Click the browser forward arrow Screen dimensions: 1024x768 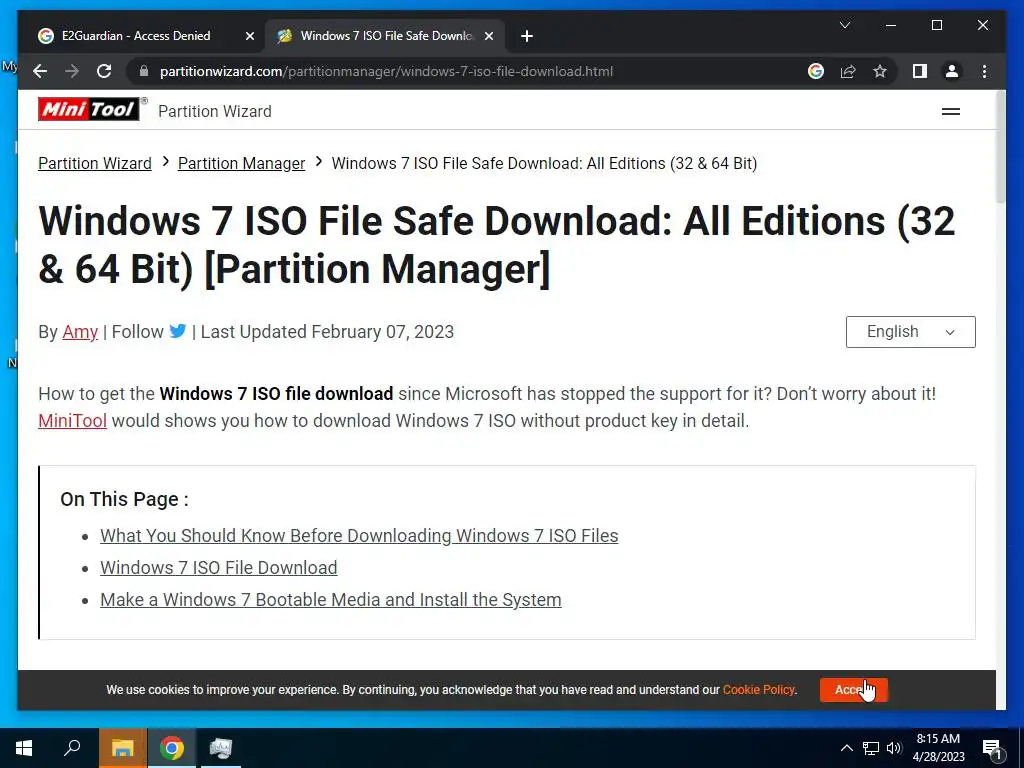coord(72,71)
